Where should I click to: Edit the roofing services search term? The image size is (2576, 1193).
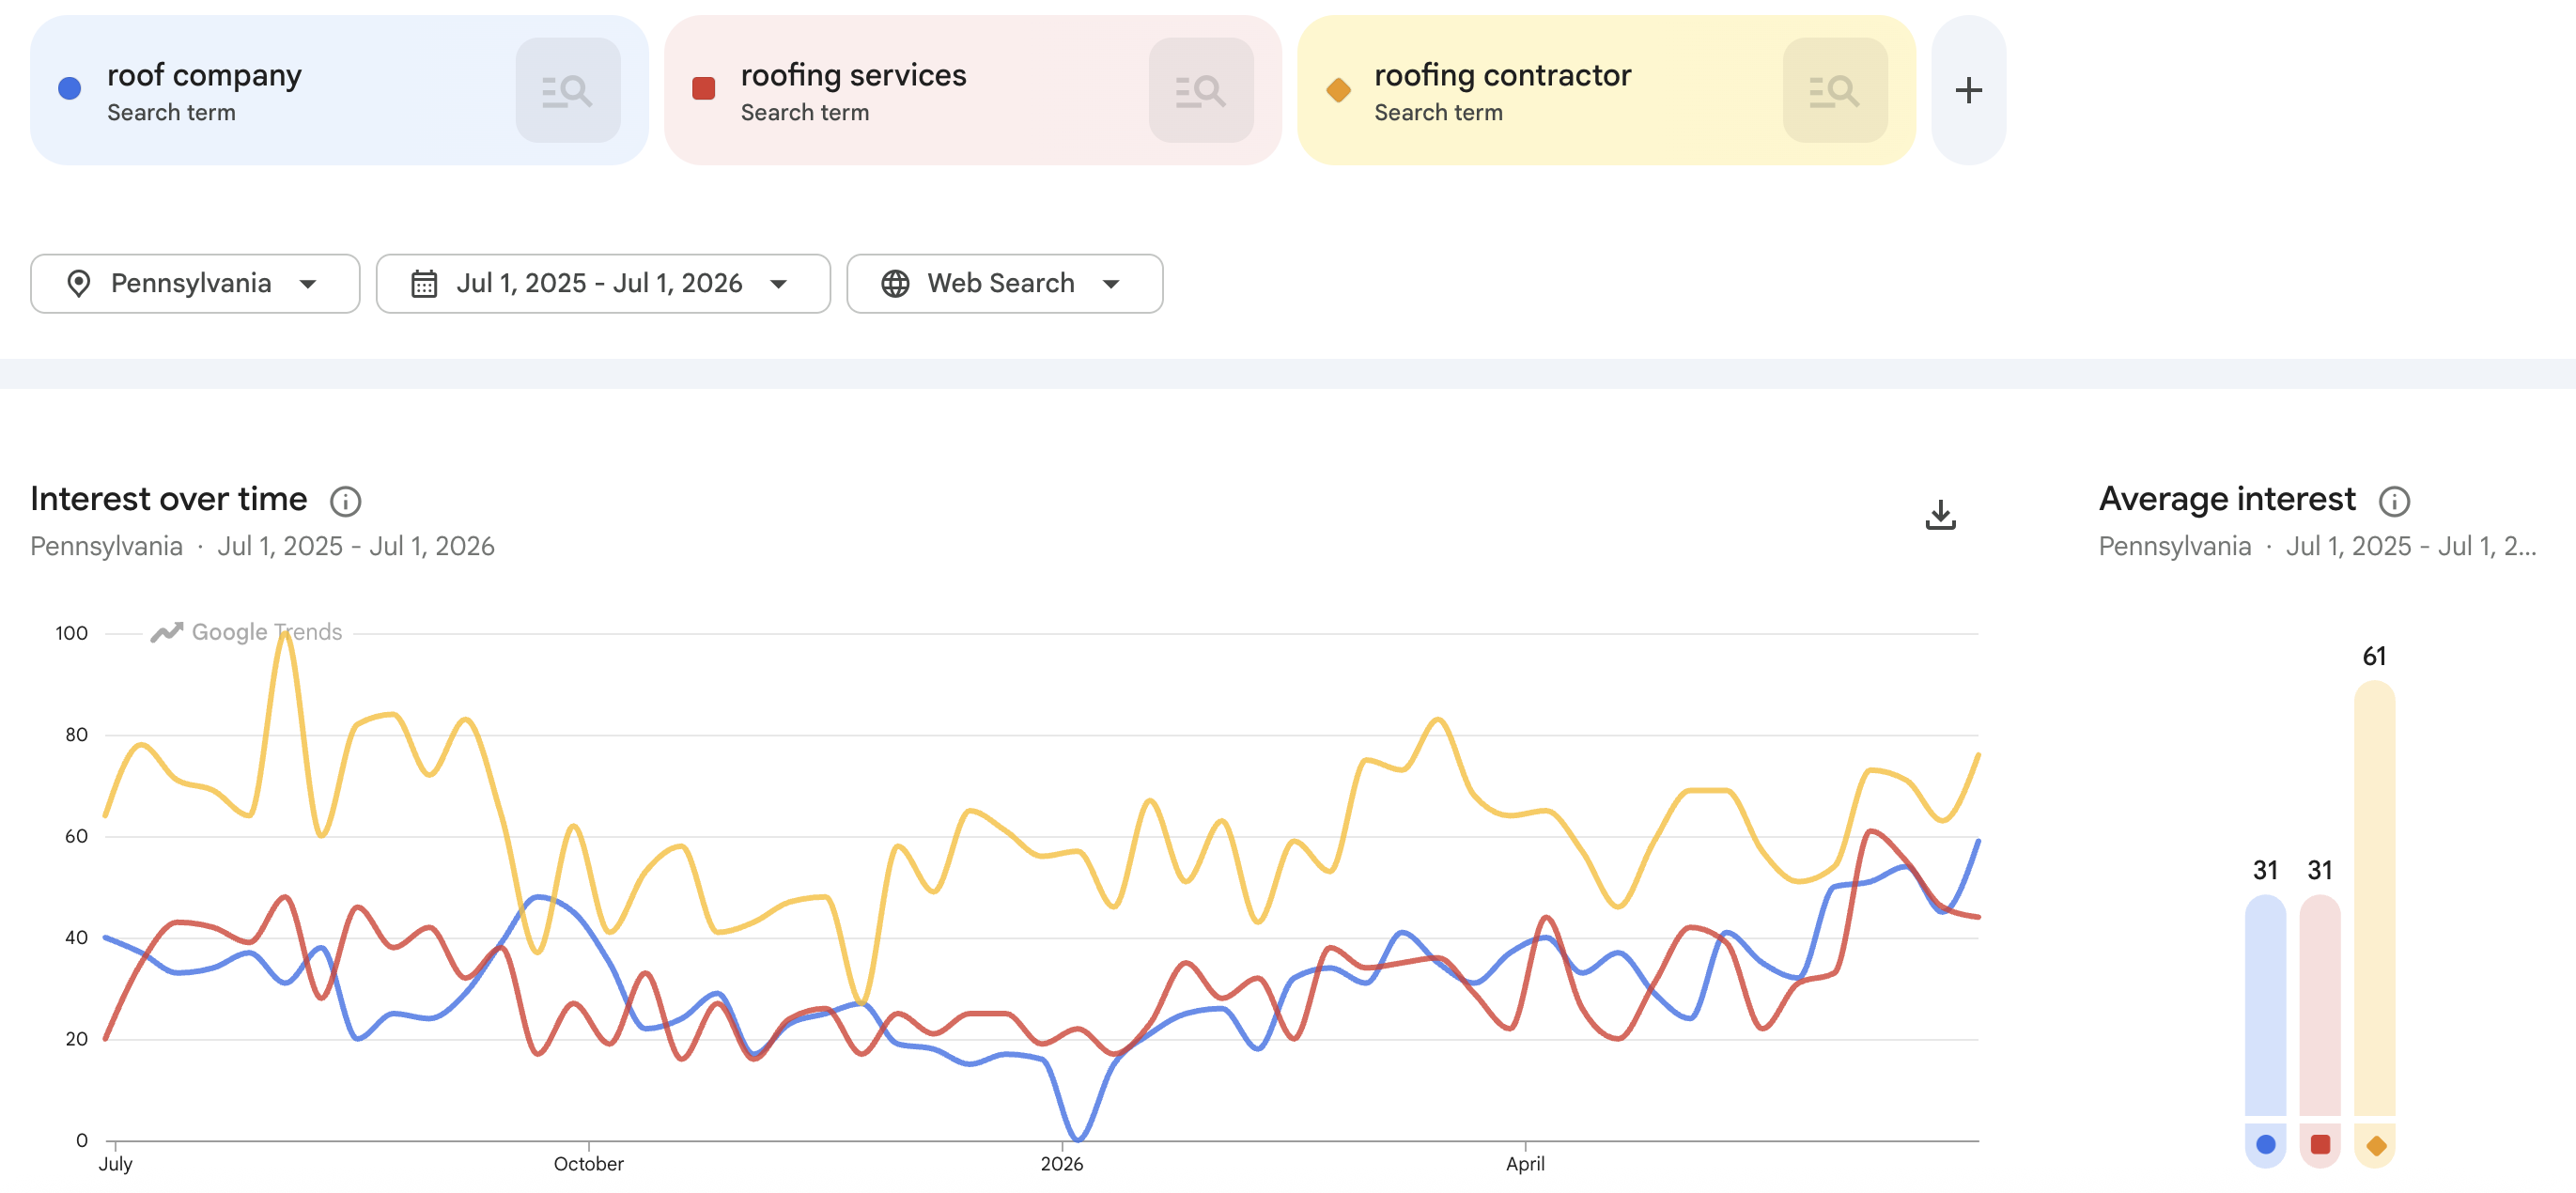pyautogui.click(x=853, y=75)
